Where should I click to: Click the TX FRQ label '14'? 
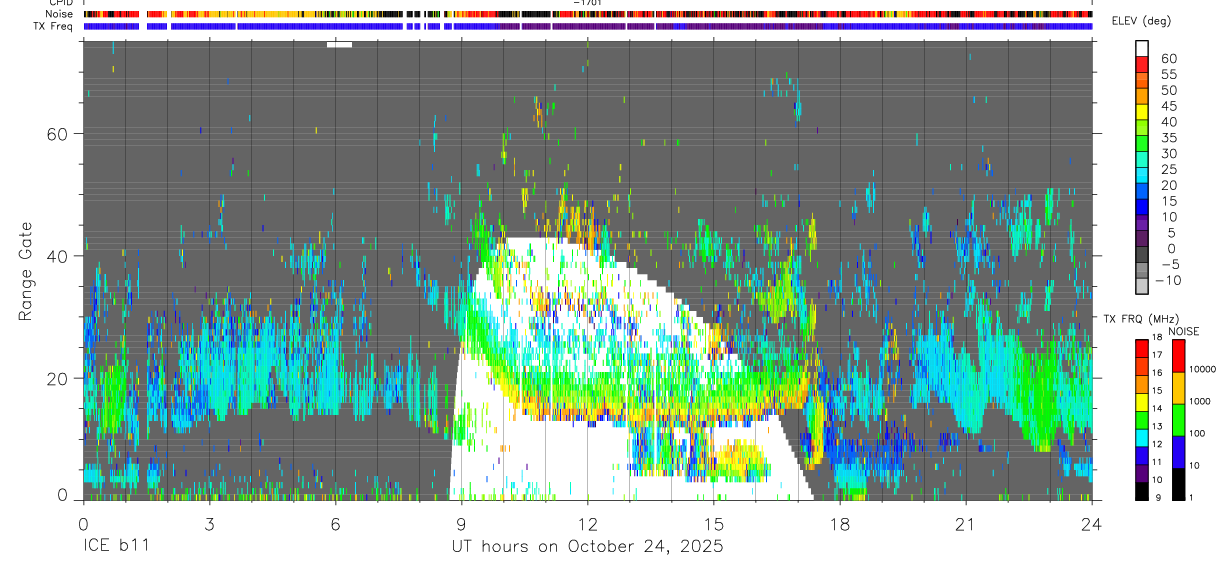(x=1157, y=408)
